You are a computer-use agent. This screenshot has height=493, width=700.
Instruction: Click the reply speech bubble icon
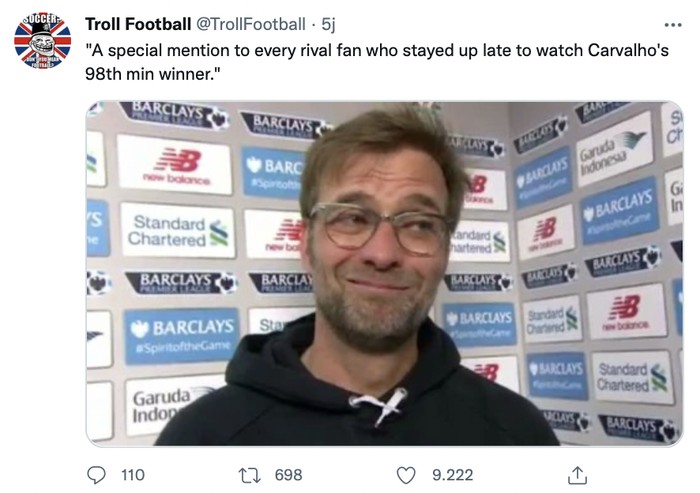pos(97,475)
